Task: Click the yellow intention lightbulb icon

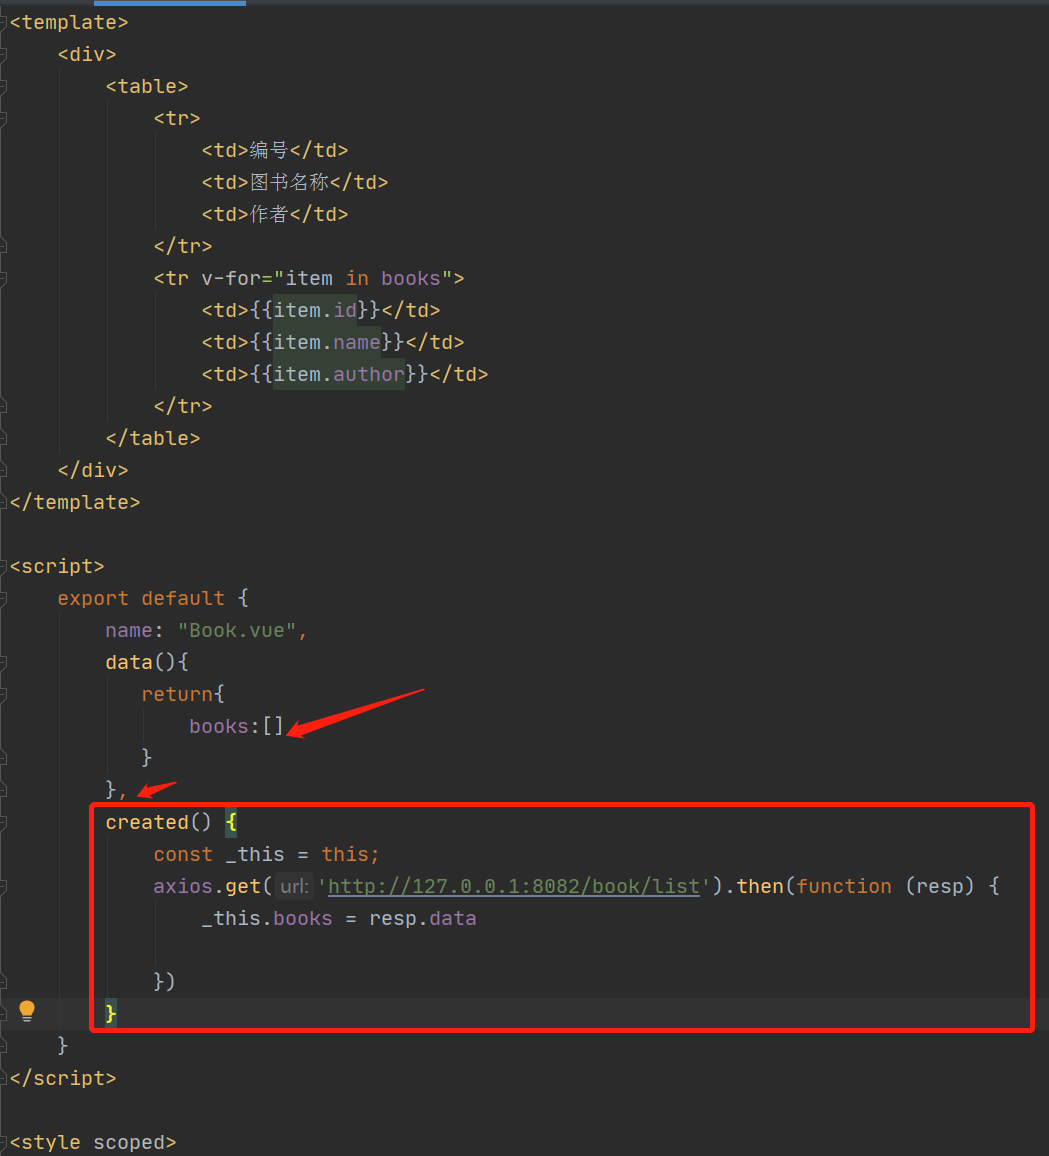Action: tap(27, 1011)
